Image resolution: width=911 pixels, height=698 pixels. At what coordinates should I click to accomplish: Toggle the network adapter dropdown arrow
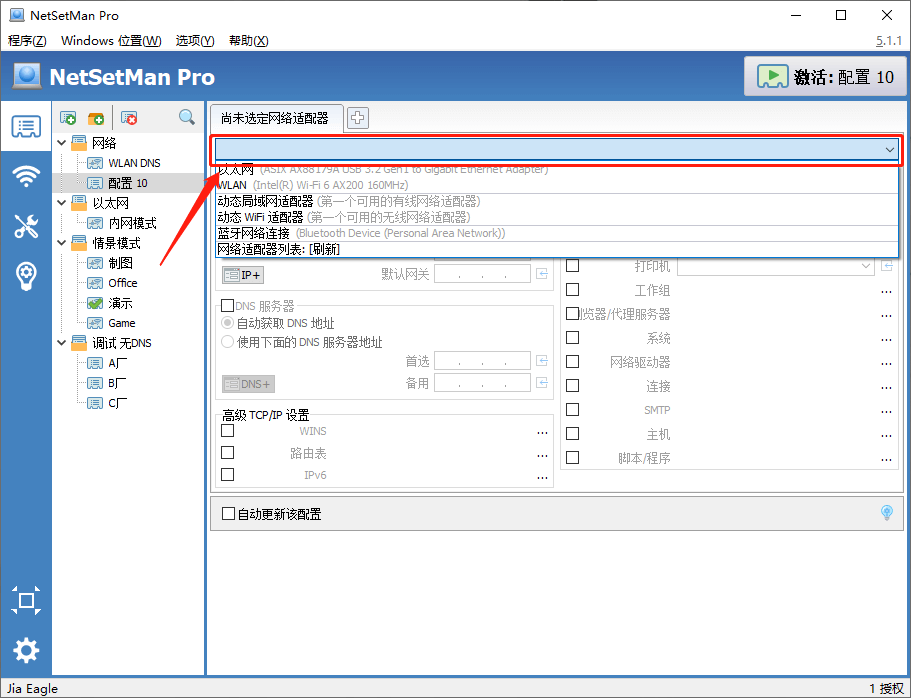(x=890, y=150)
